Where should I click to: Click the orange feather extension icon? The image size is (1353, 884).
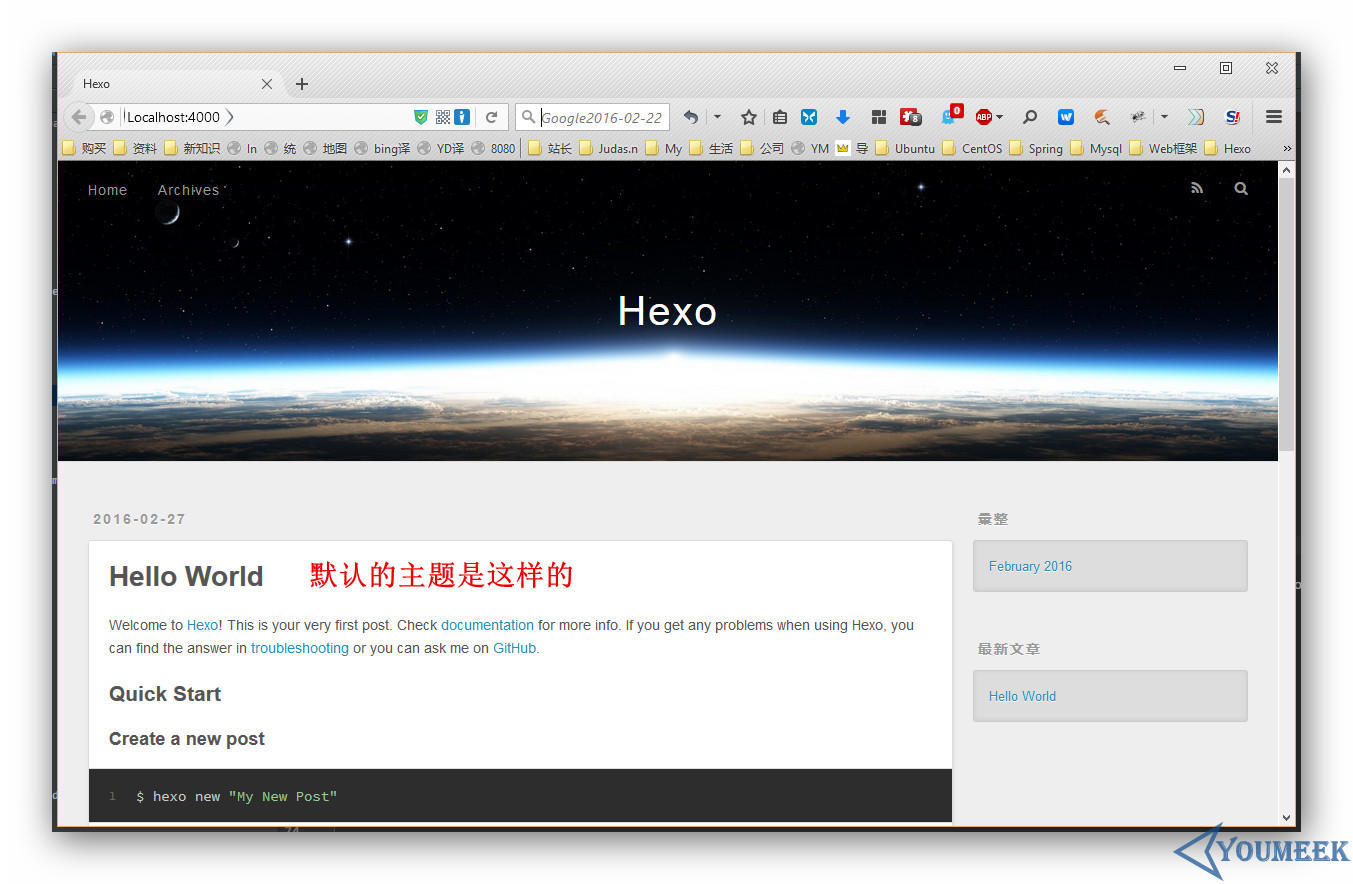tap(1102, 117)
